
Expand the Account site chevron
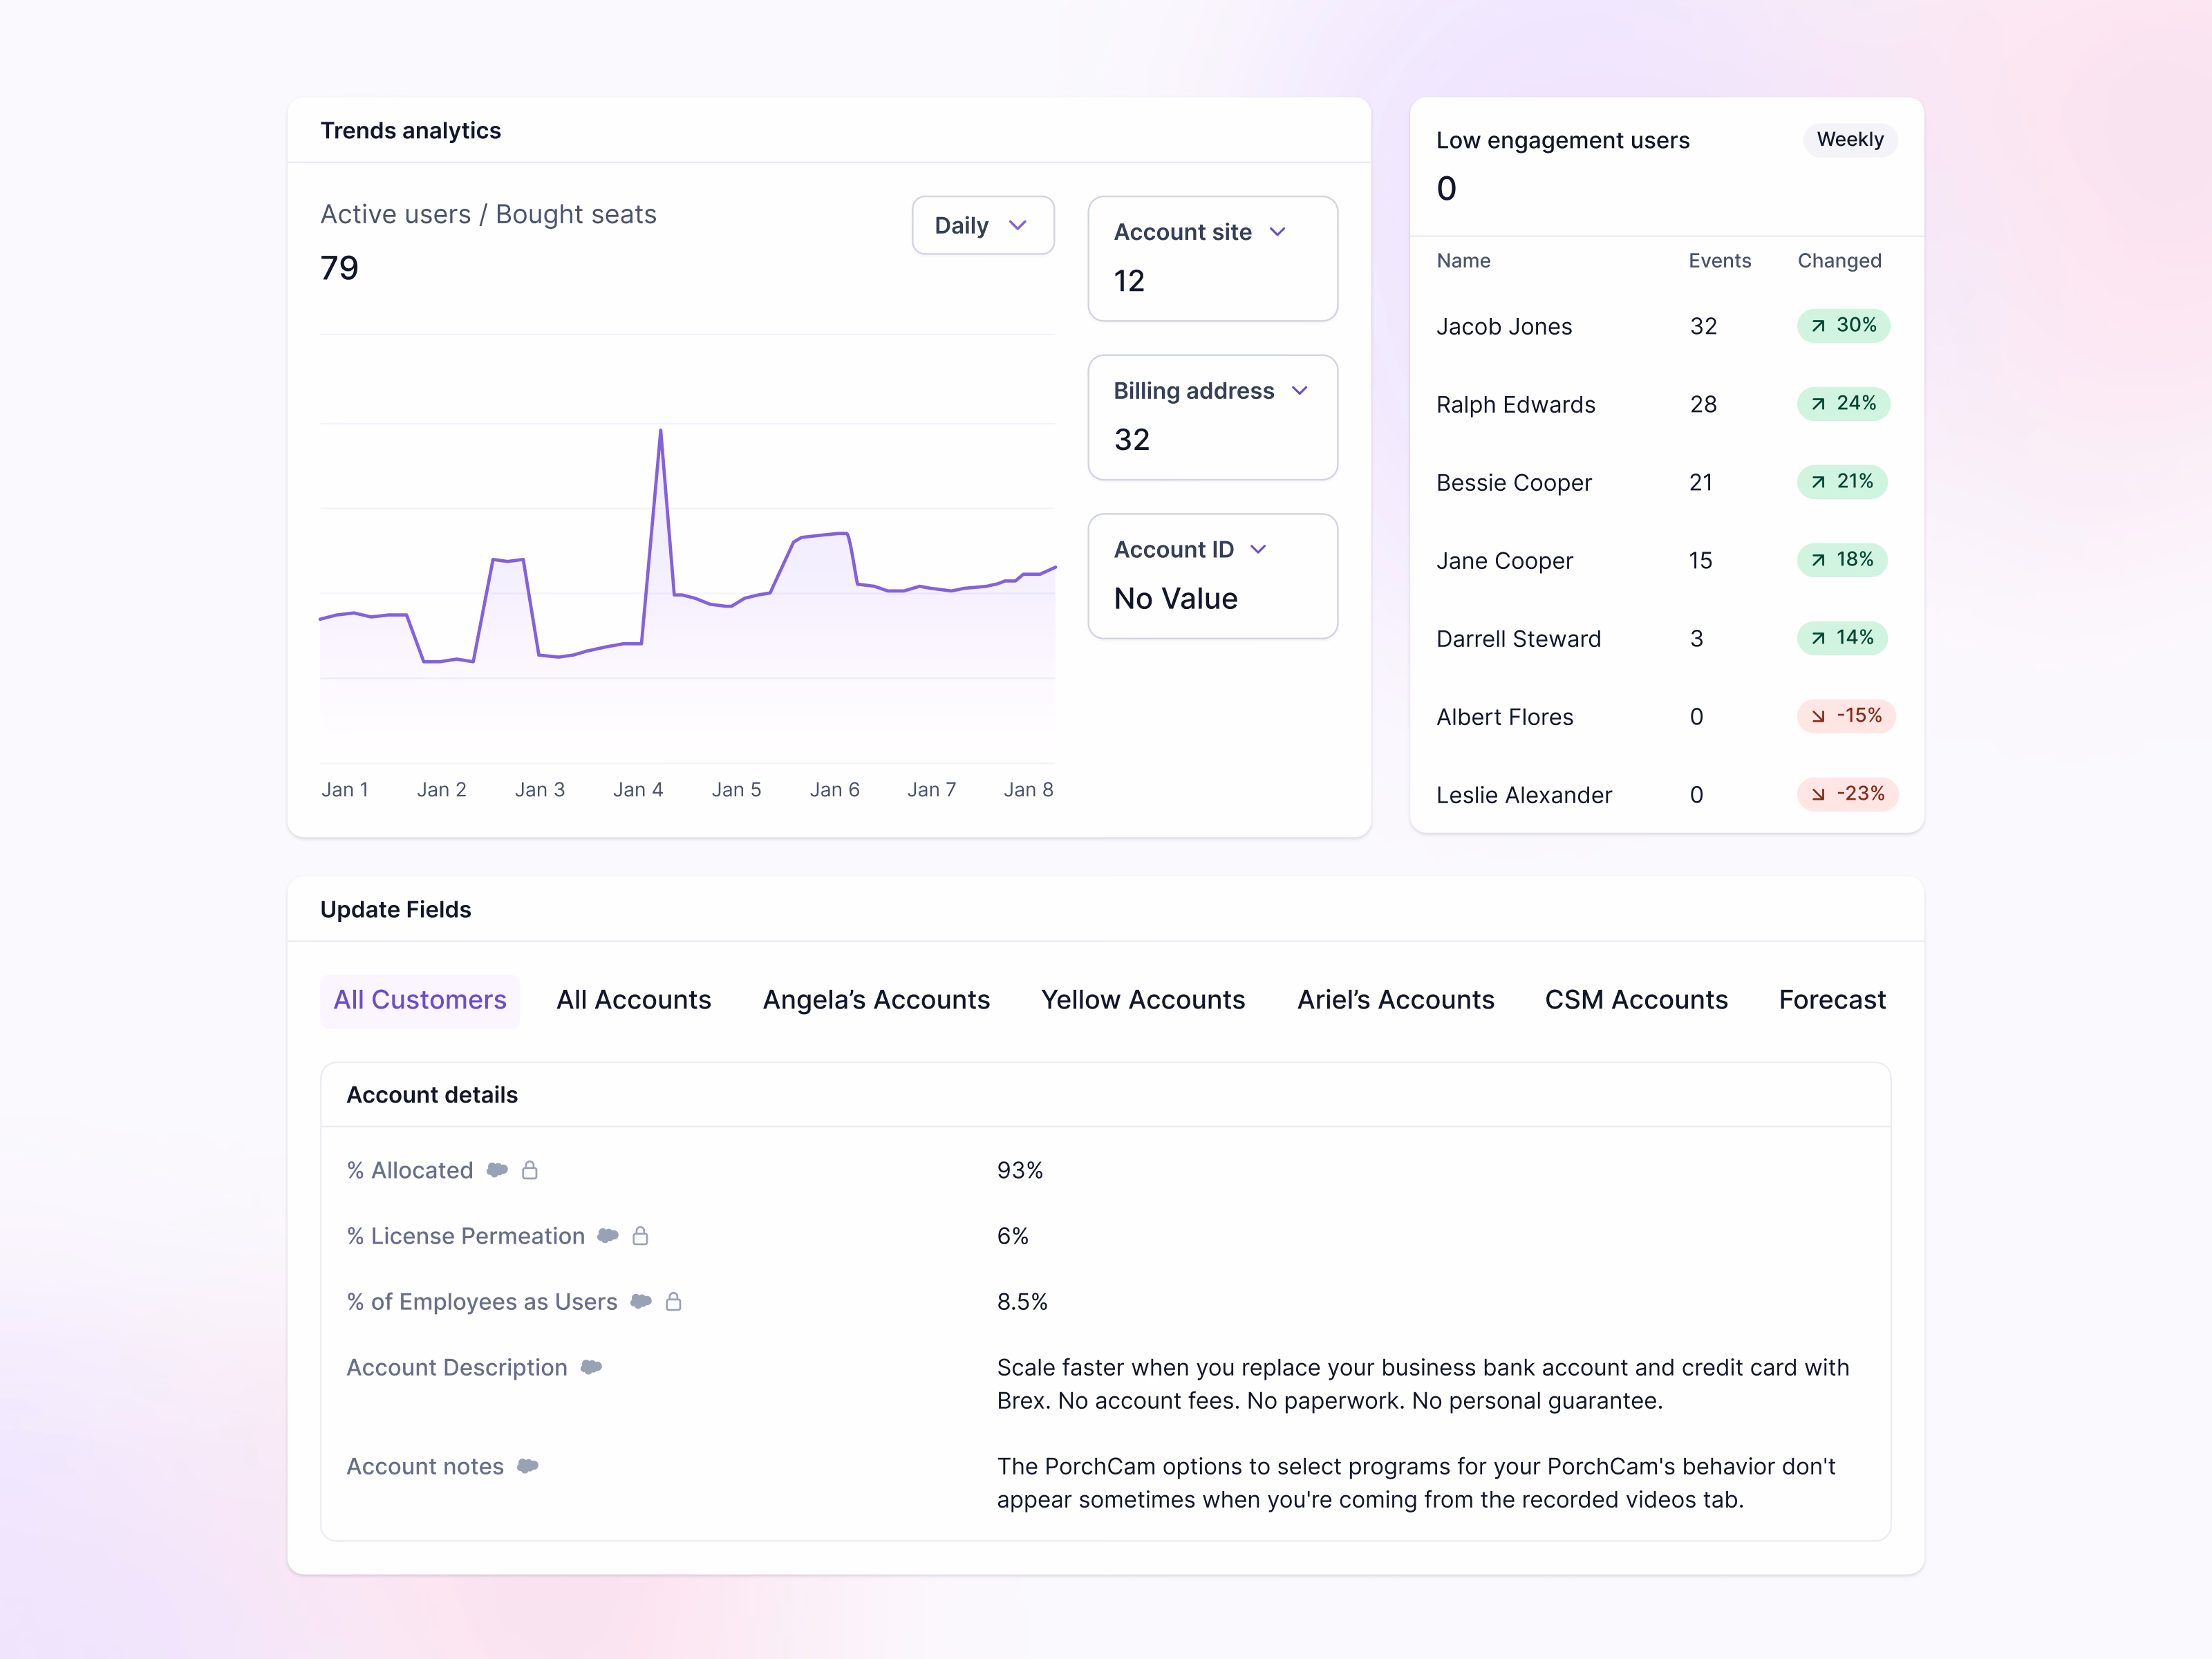pos(1278,232)
